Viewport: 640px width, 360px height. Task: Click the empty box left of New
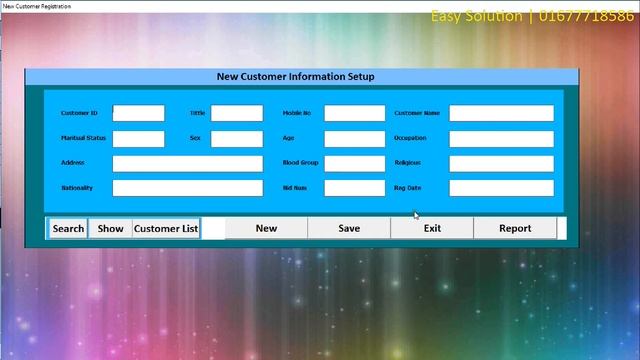click(213, 228)
